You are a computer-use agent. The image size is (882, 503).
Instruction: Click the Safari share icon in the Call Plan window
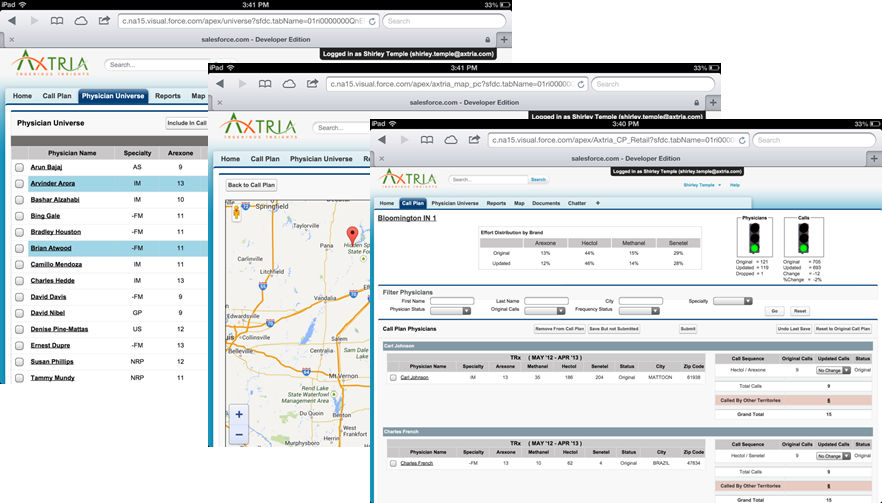474,140
